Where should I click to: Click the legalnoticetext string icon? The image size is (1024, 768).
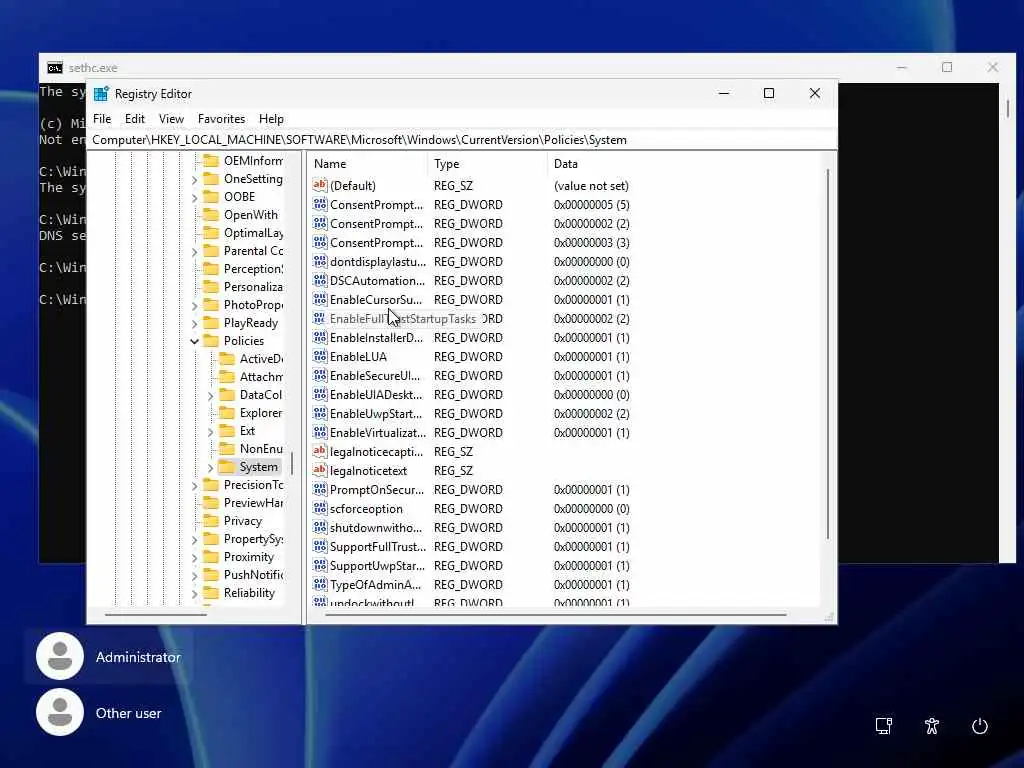click(319, 470)
